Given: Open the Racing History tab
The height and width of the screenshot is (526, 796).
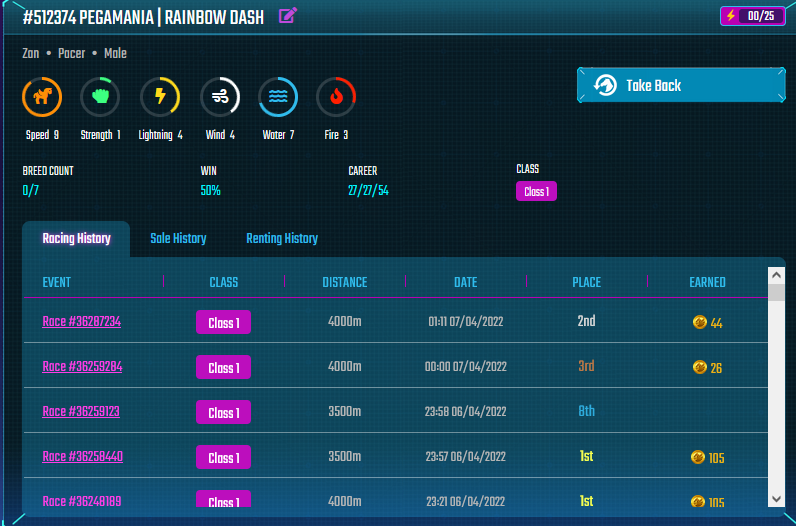Looking at the screenshot, I should point(76,239).
